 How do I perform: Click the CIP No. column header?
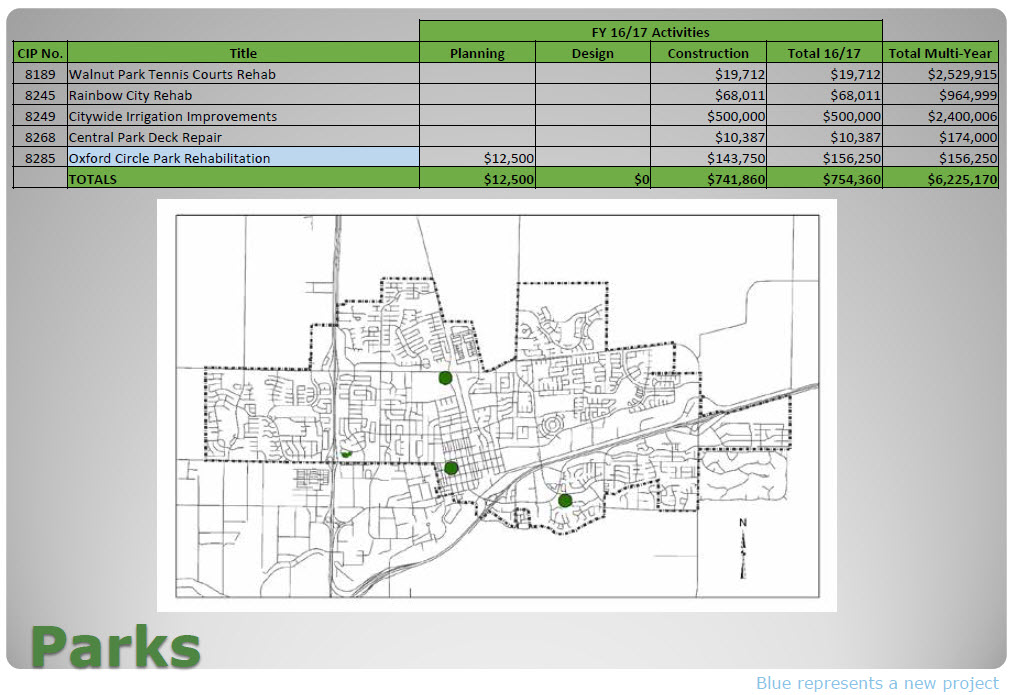[x=40, y=53]
